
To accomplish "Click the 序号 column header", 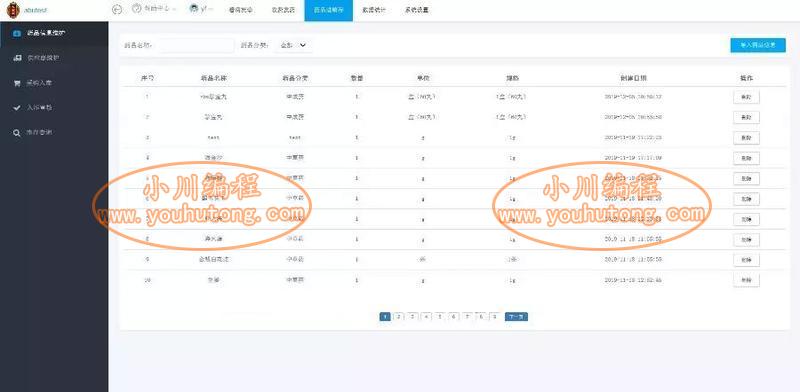I will coord(147,78).
